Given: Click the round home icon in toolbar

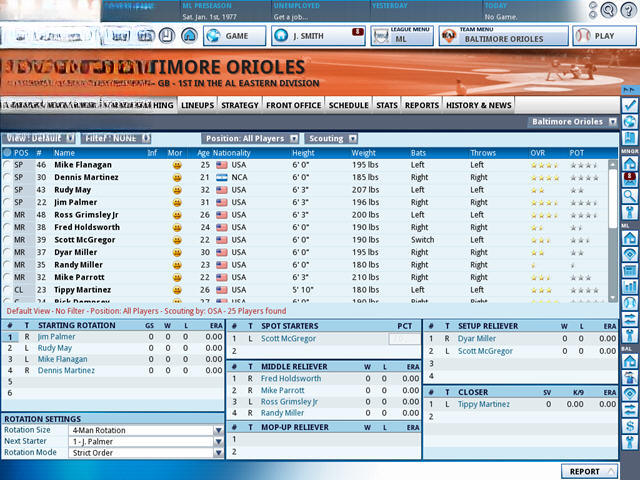Looking at the screenshot, I should (x=189, y=36).
